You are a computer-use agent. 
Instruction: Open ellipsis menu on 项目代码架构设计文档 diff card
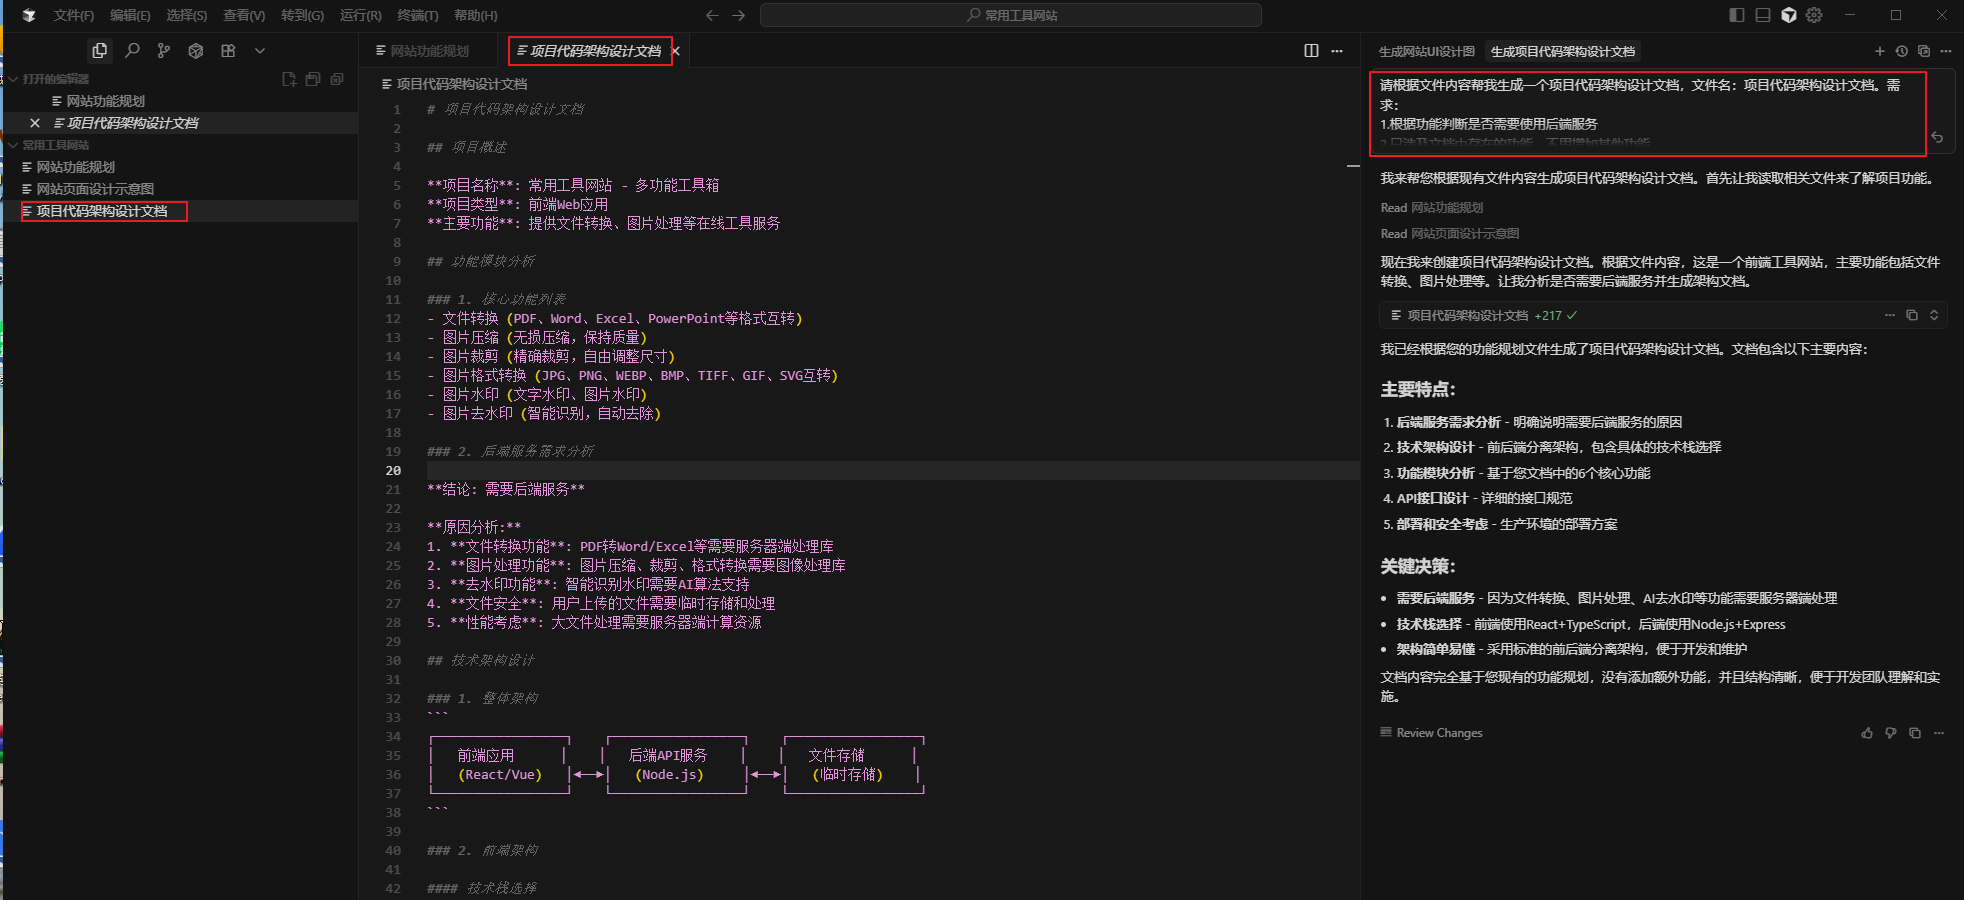pos(1890,315)
